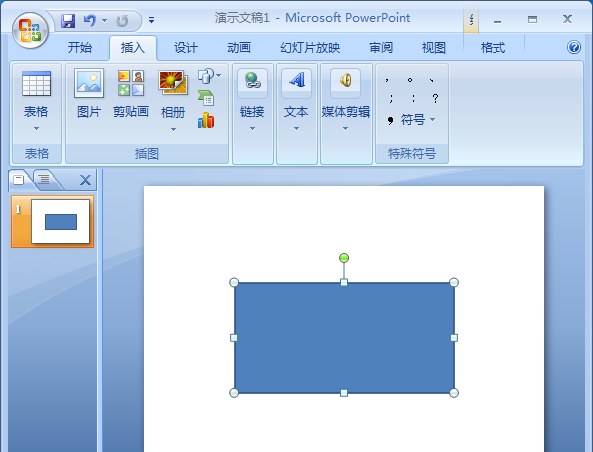Undo the last action
593x452 pixels.
[90, 20]
